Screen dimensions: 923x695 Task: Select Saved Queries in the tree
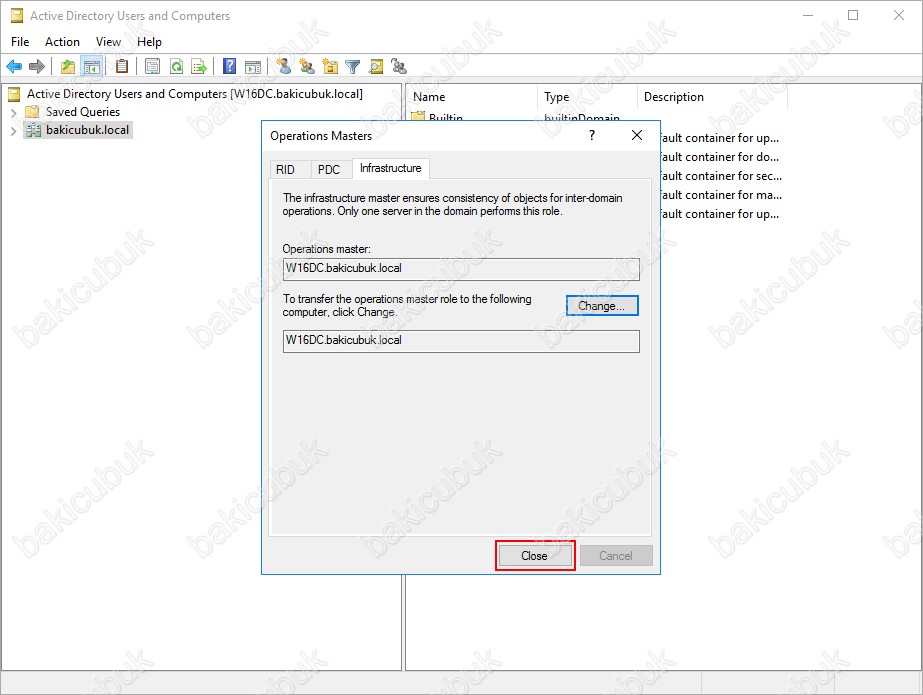tap(83, 112)
